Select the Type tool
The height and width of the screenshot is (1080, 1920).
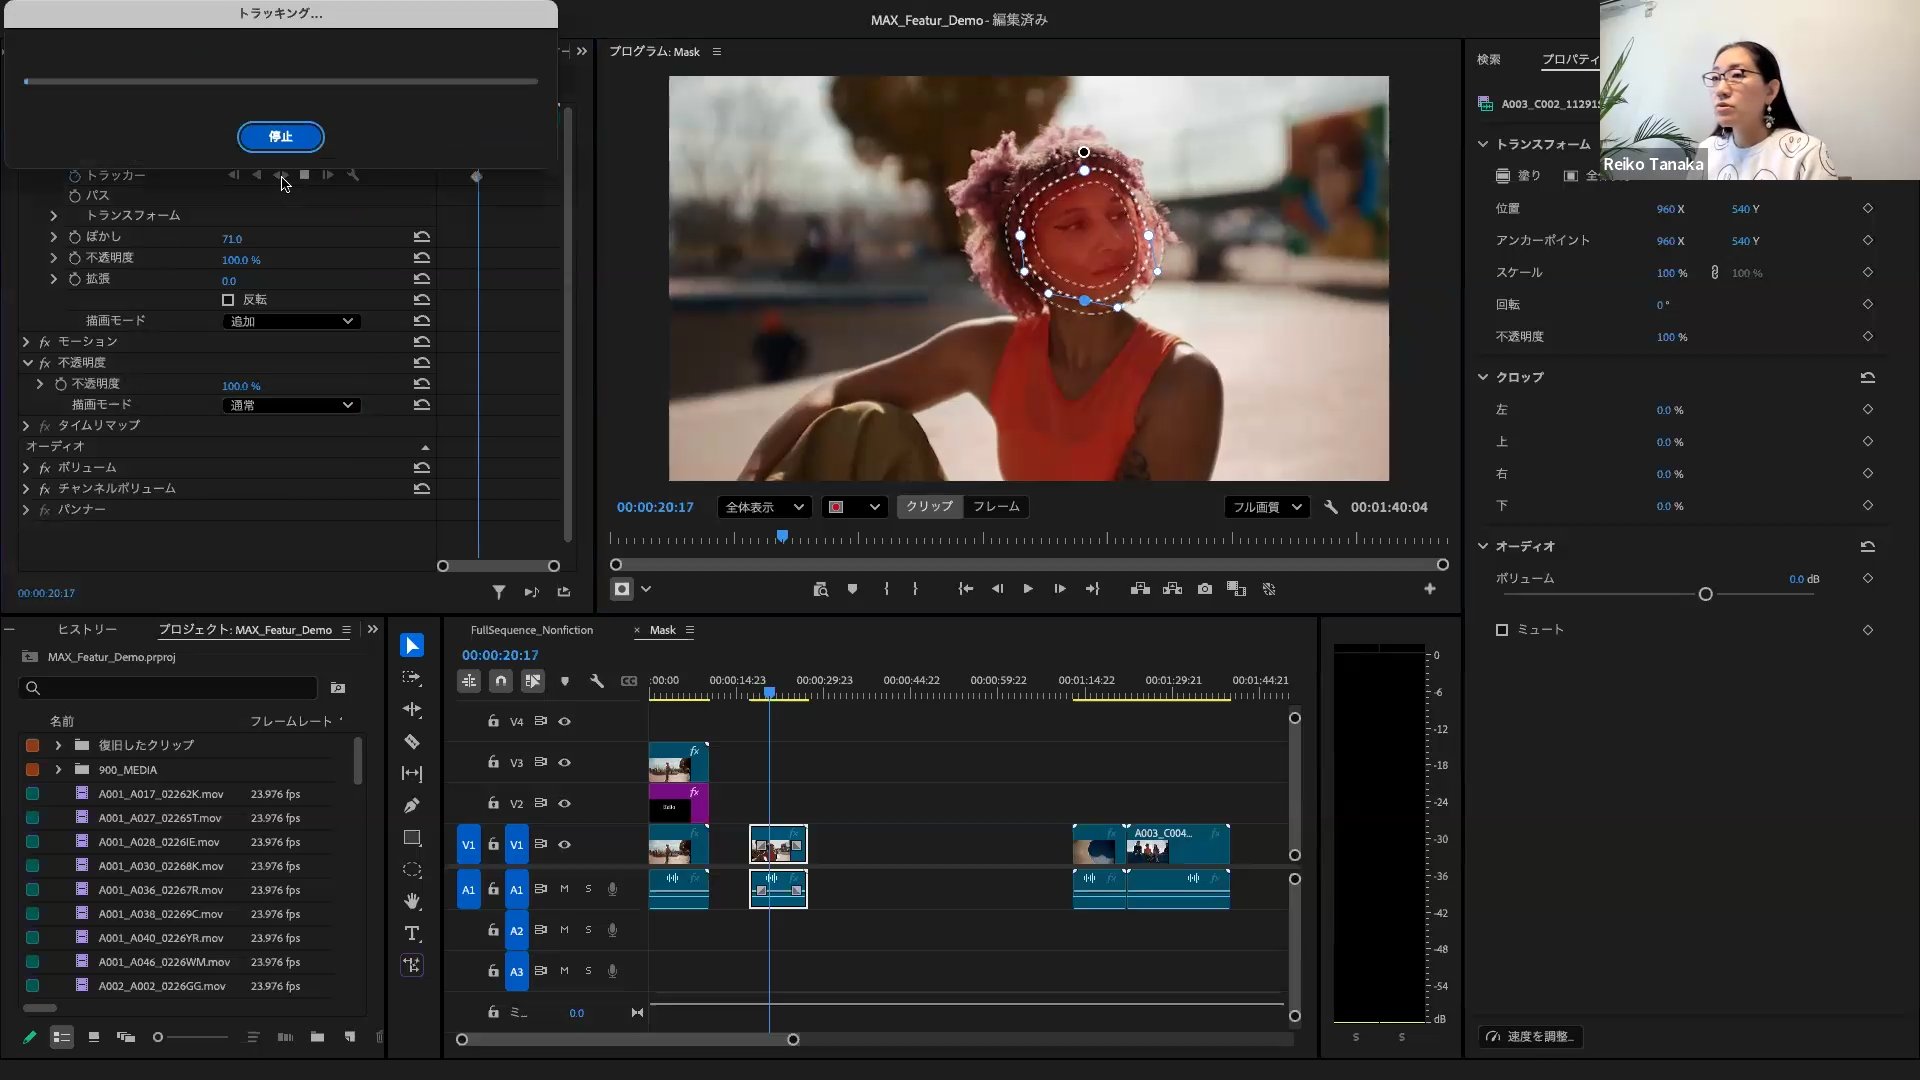(412, 933)
